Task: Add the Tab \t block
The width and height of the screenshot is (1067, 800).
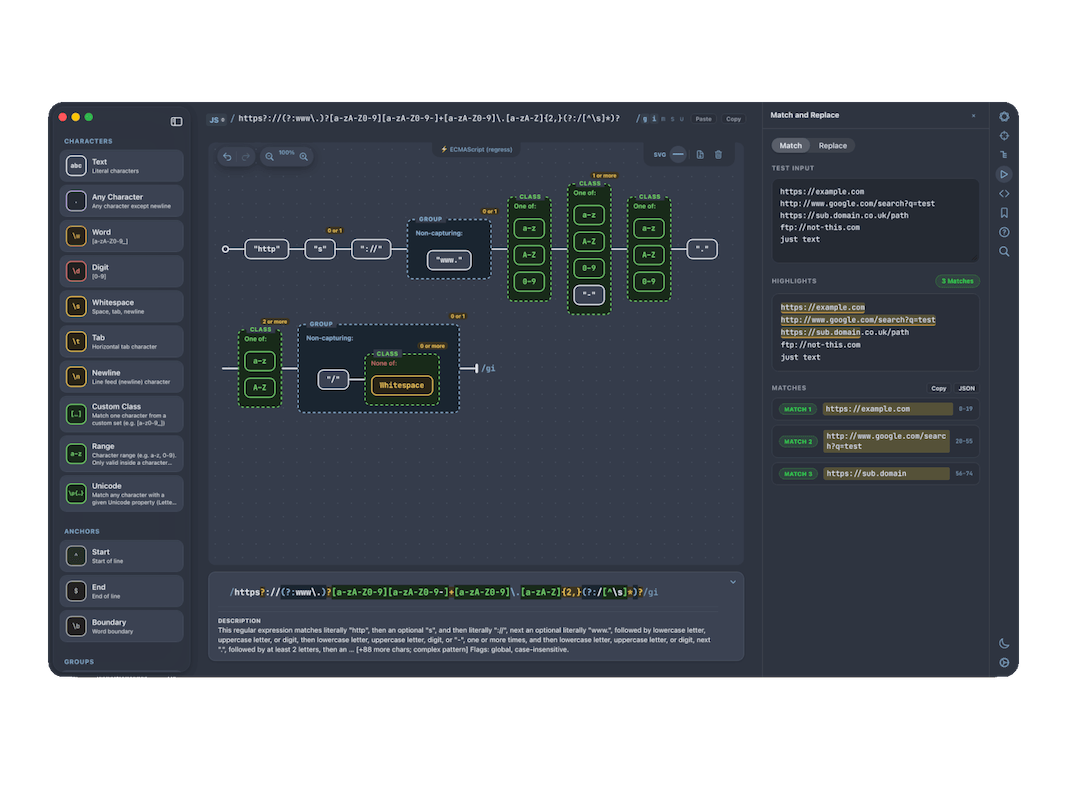Action: pos(122,341)
